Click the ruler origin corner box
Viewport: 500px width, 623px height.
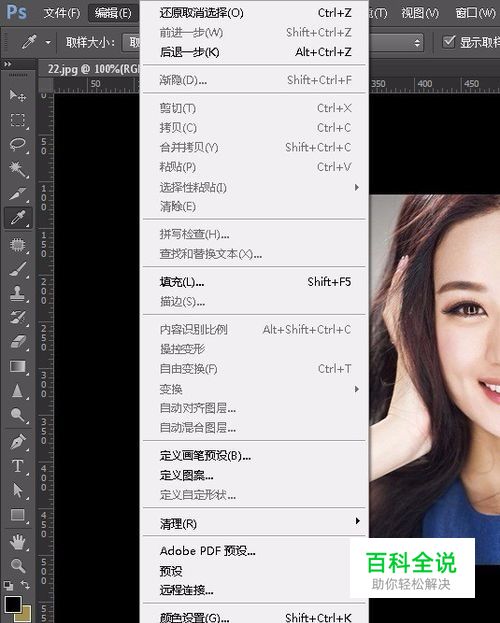[46, 85]
